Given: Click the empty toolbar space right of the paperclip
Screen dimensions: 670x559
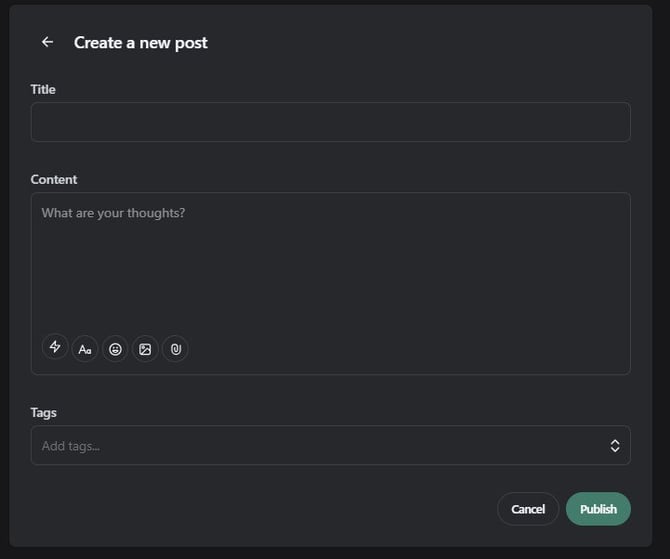Looking at the screenshot, I should (400, 349).
